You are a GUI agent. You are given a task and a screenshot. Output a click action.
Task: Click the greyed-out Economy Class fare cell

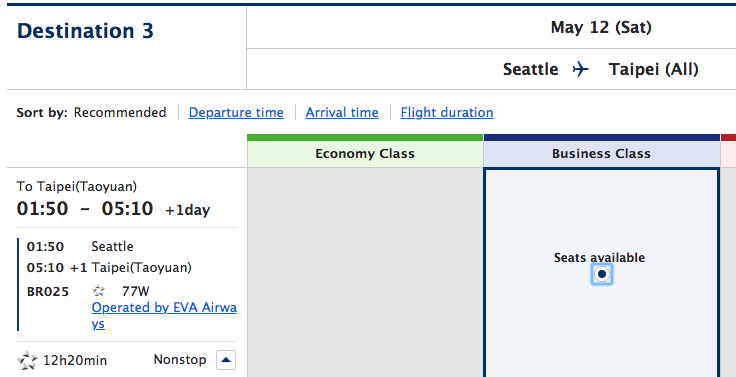365,272
